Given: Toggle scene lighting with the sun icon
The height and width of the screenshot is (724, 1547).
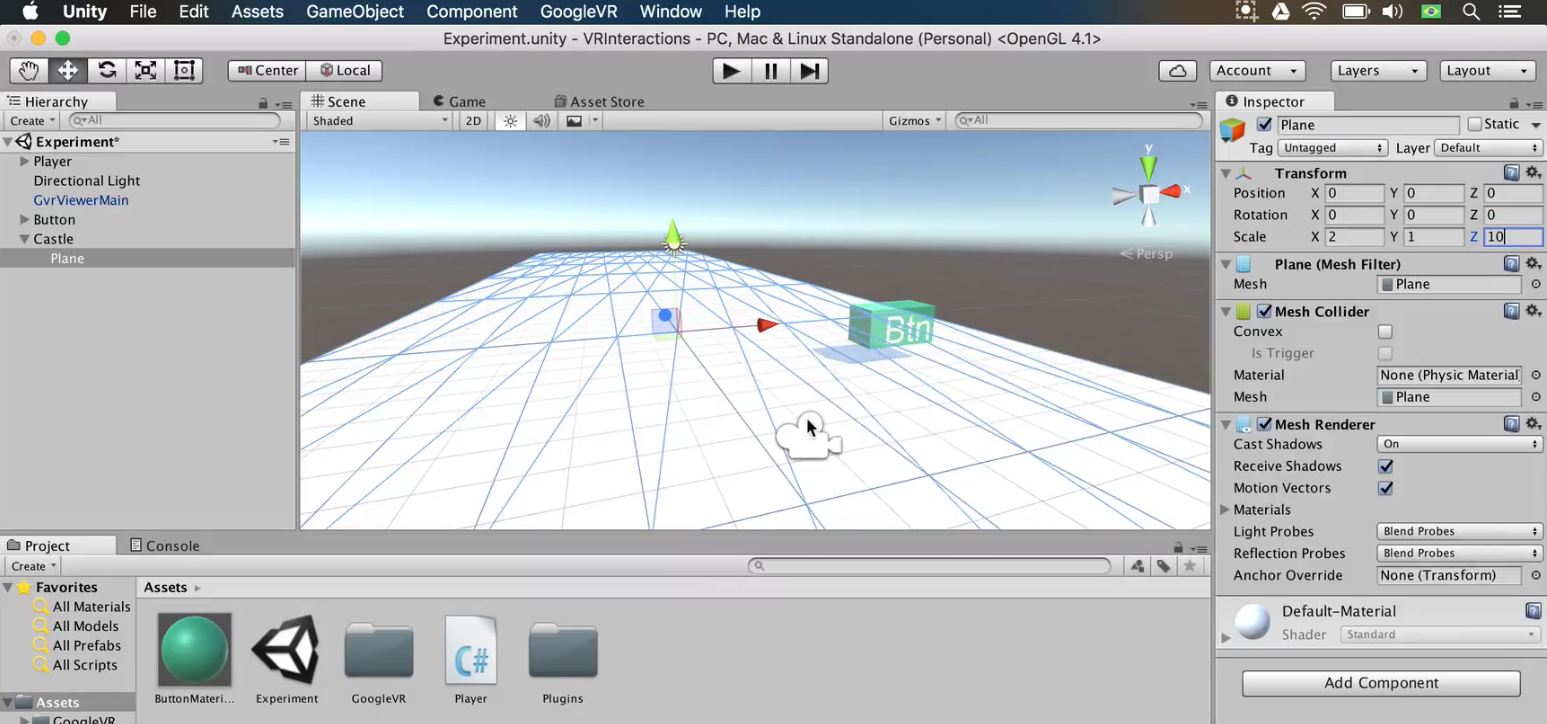Looking at the screenshot, I should click(x=509, y=120).
